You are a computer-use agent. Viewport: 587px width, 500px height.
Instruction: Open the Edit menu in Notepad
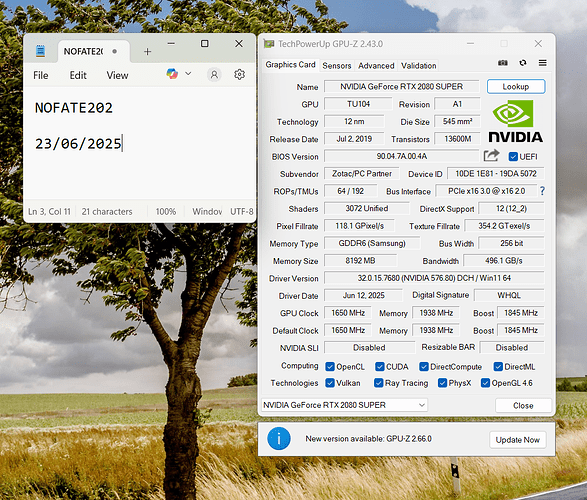click(x=78, y=75)
